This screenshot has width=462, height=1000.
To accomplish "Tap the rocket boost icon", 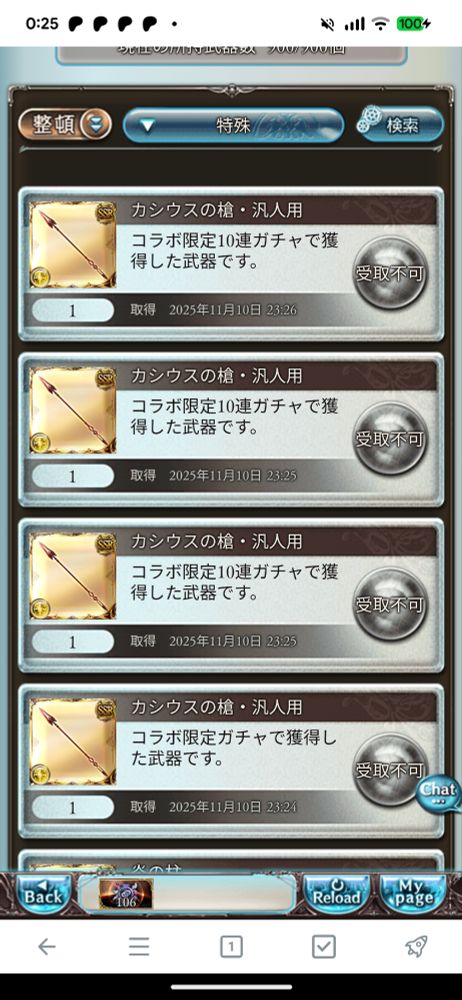I will point(416,946).
